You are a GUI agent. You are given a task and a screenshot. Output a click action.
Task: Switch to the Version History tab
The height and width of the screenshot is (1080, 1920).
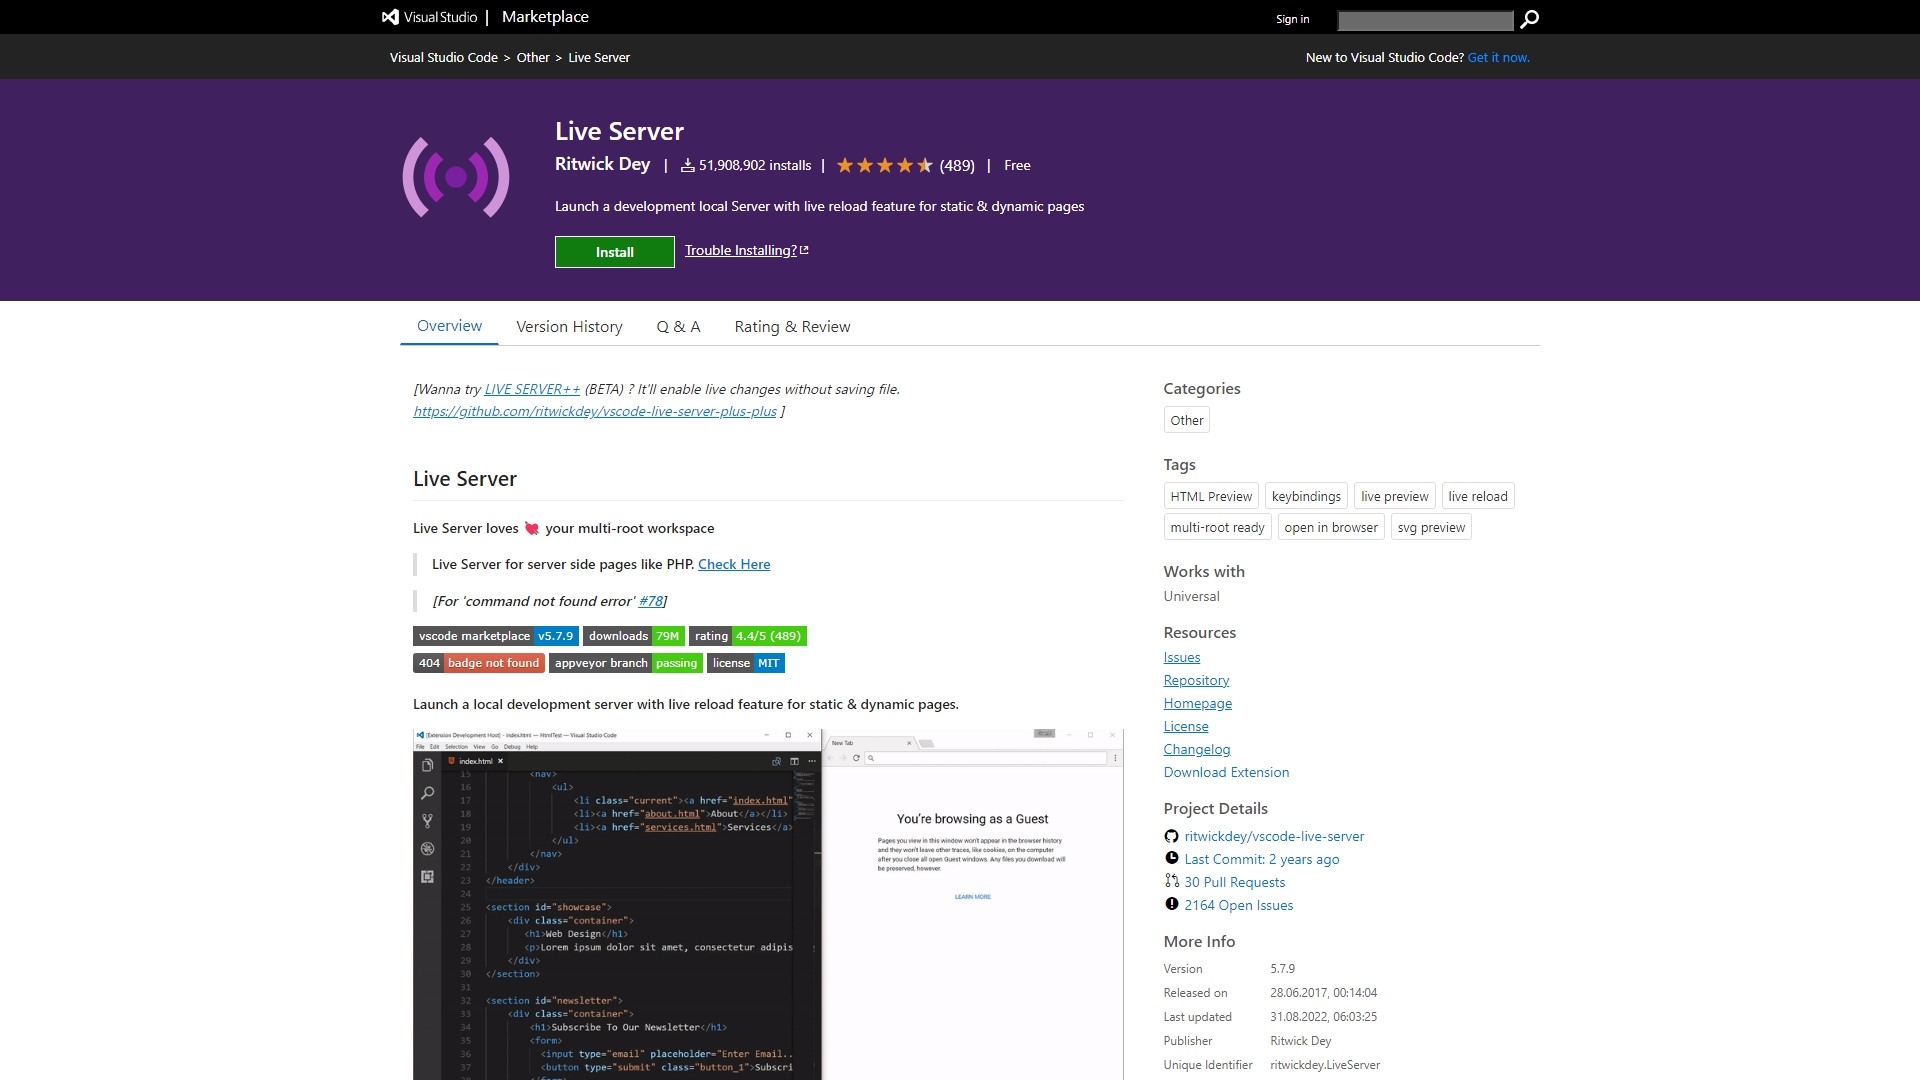[569, 327]
